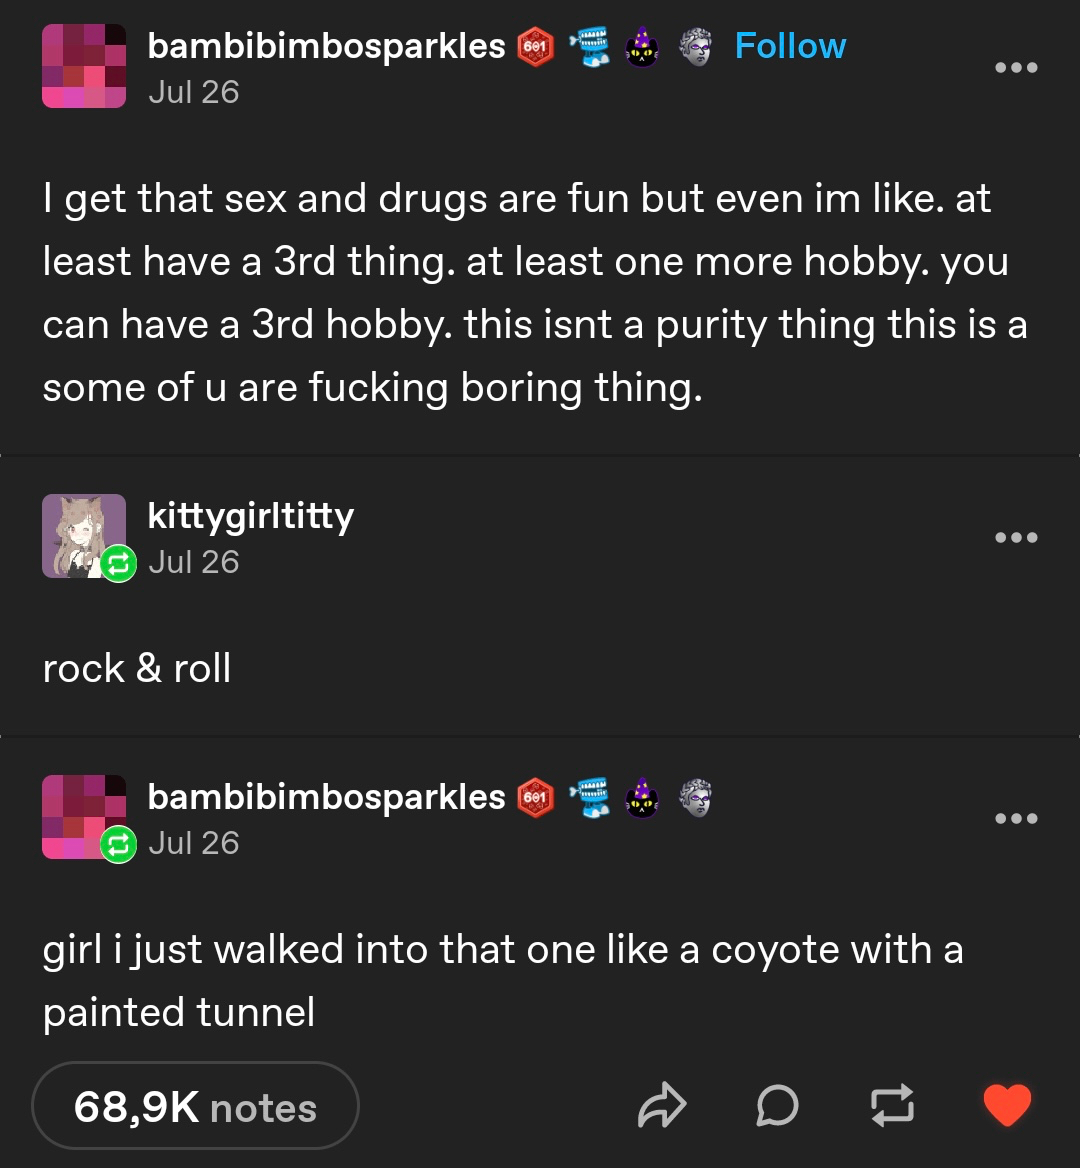Open the top bambibimbosparkles username
1080x1168 pixels.
pyautogui.click(x=326, y=46)
